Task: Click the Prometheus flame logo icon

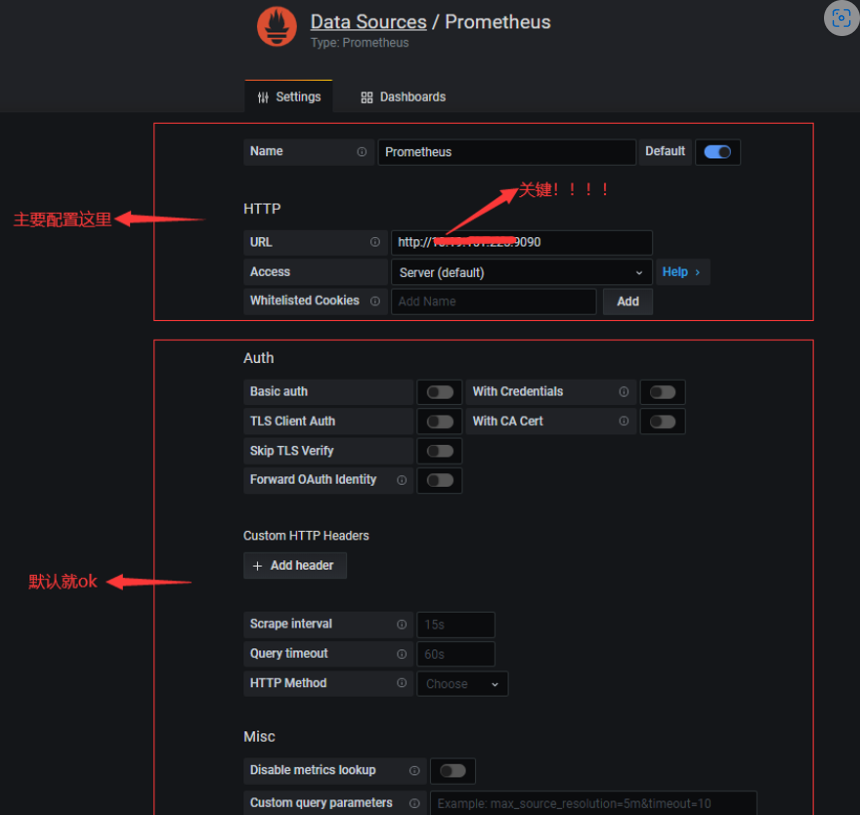Action: point(277,26)
